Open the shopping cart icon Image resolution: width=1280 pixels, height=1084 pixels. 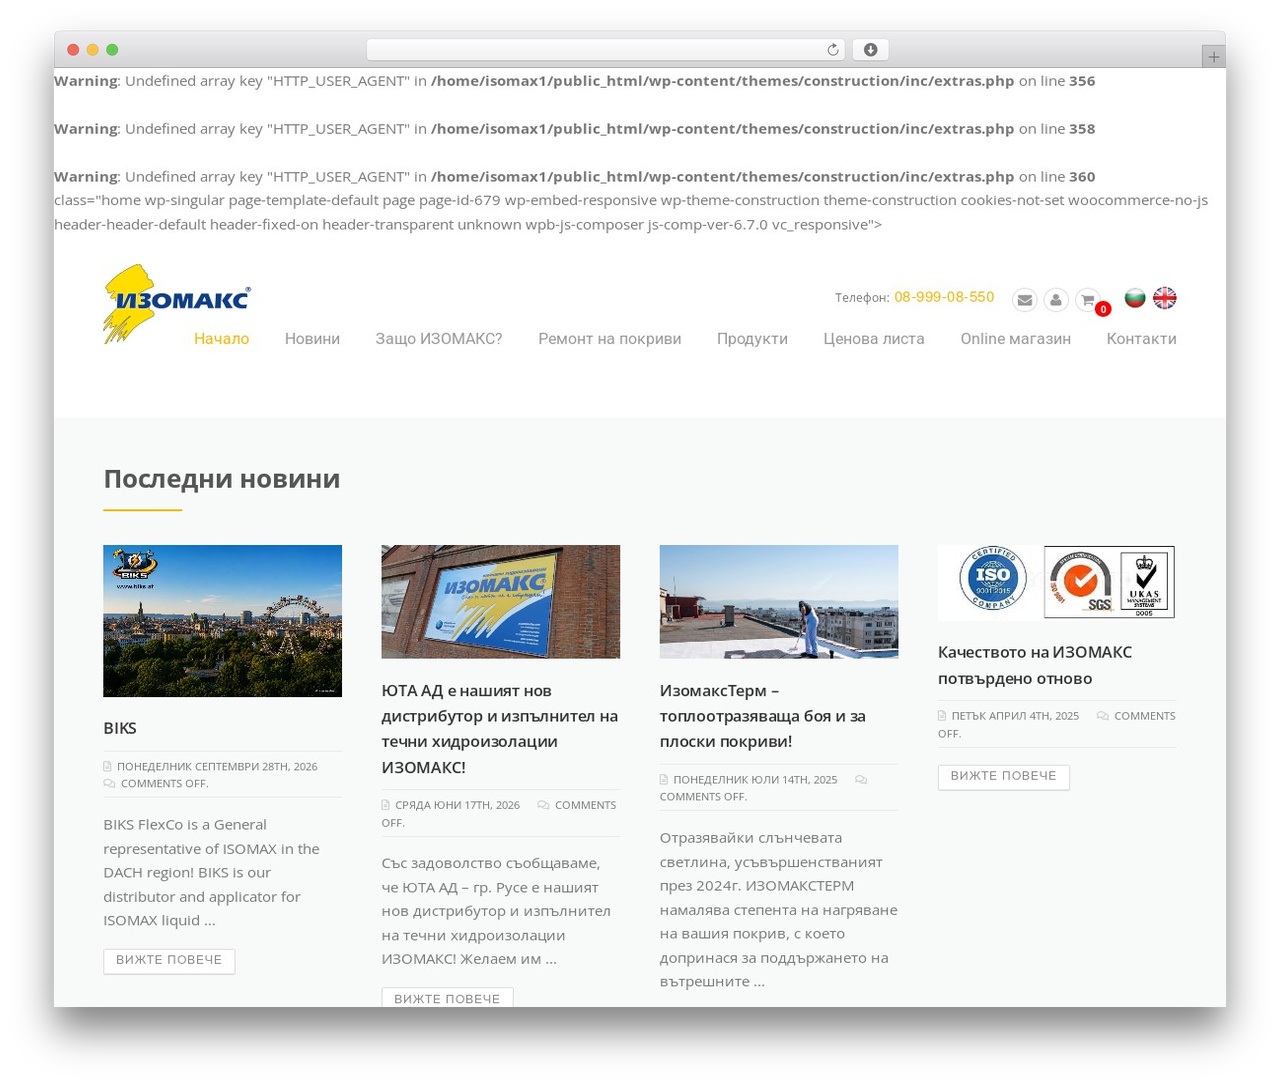click(x=1087, y=300)
